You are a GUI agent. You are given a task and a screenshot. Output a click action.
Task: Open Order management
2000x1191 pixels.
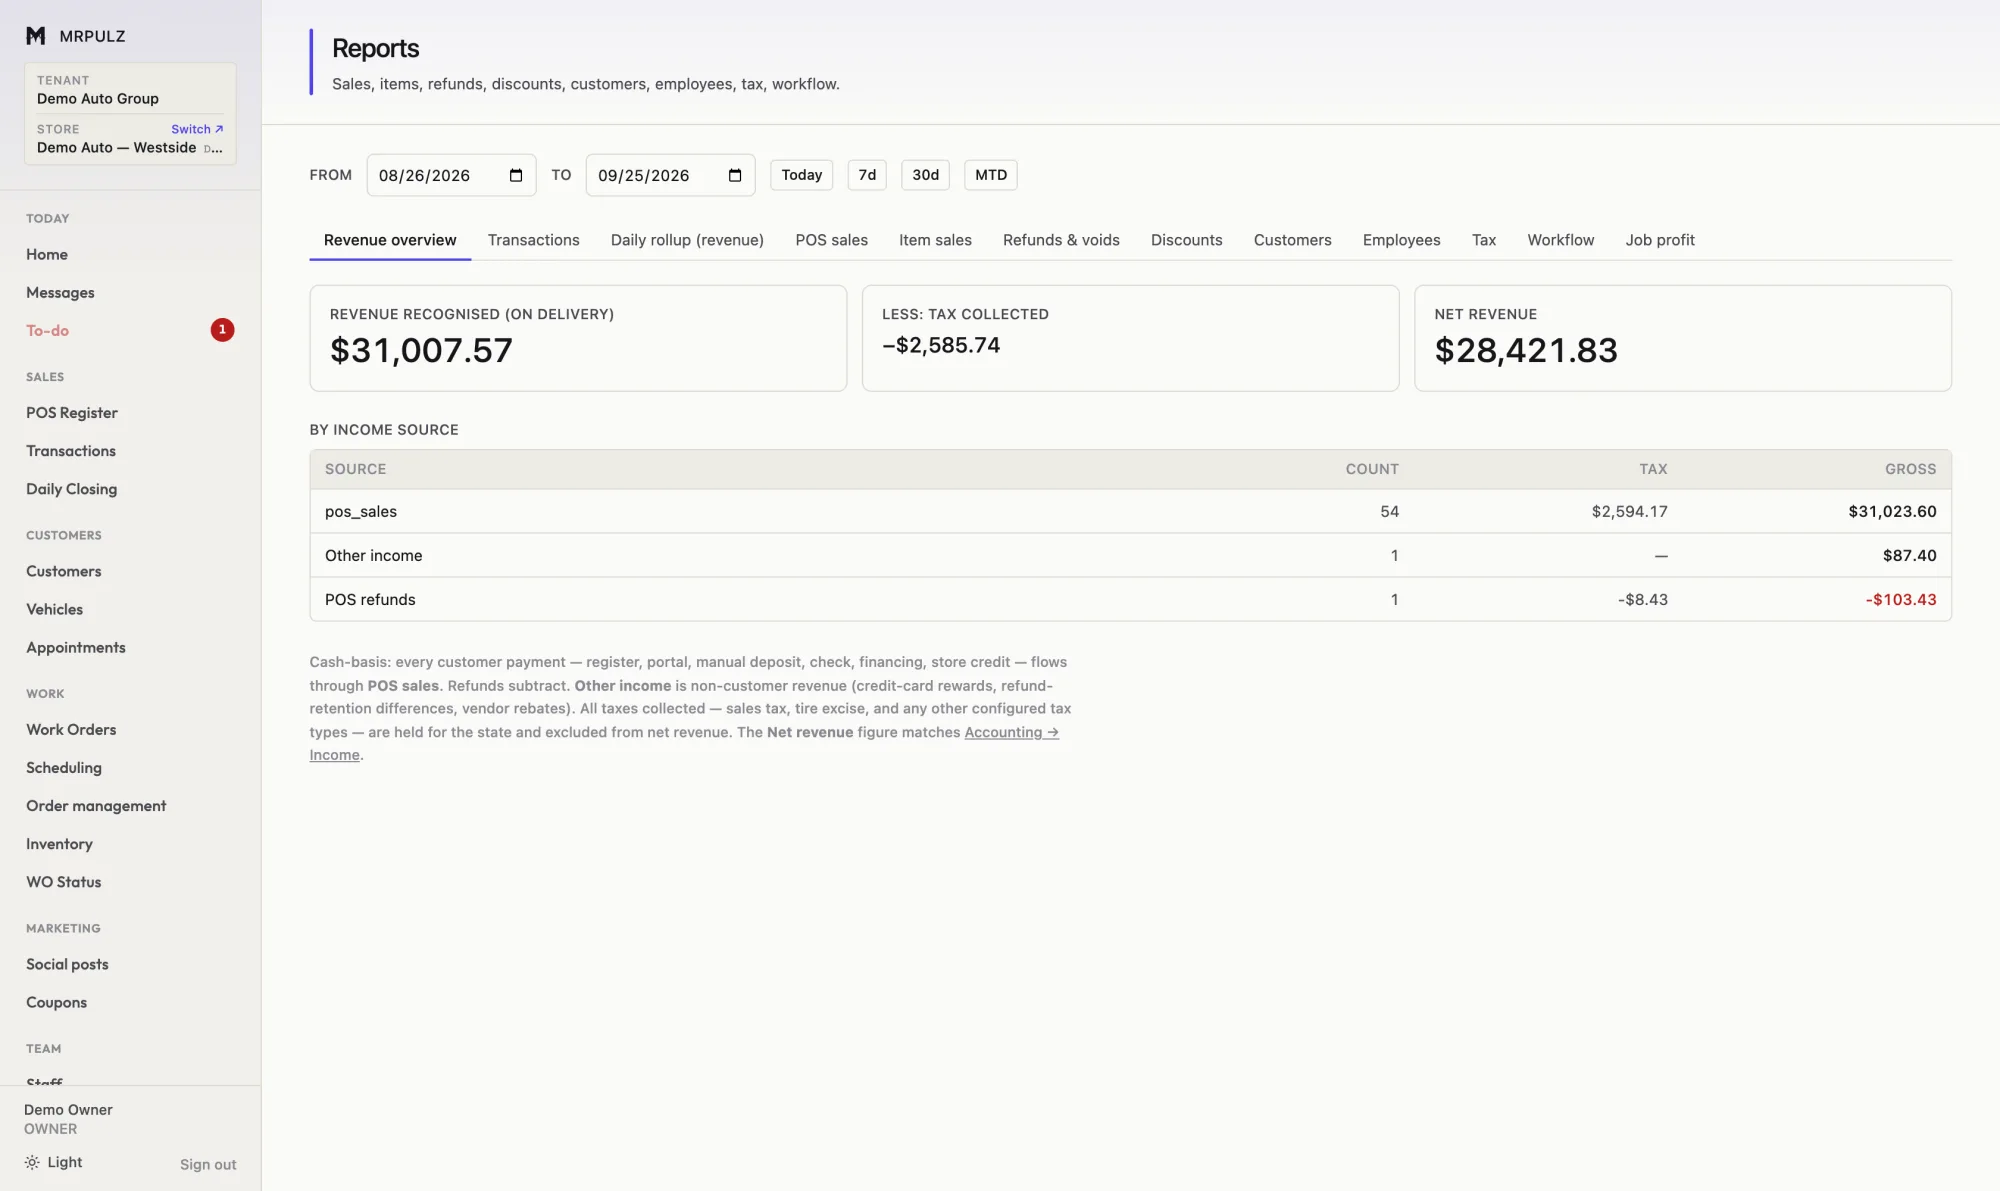(96, 806)
